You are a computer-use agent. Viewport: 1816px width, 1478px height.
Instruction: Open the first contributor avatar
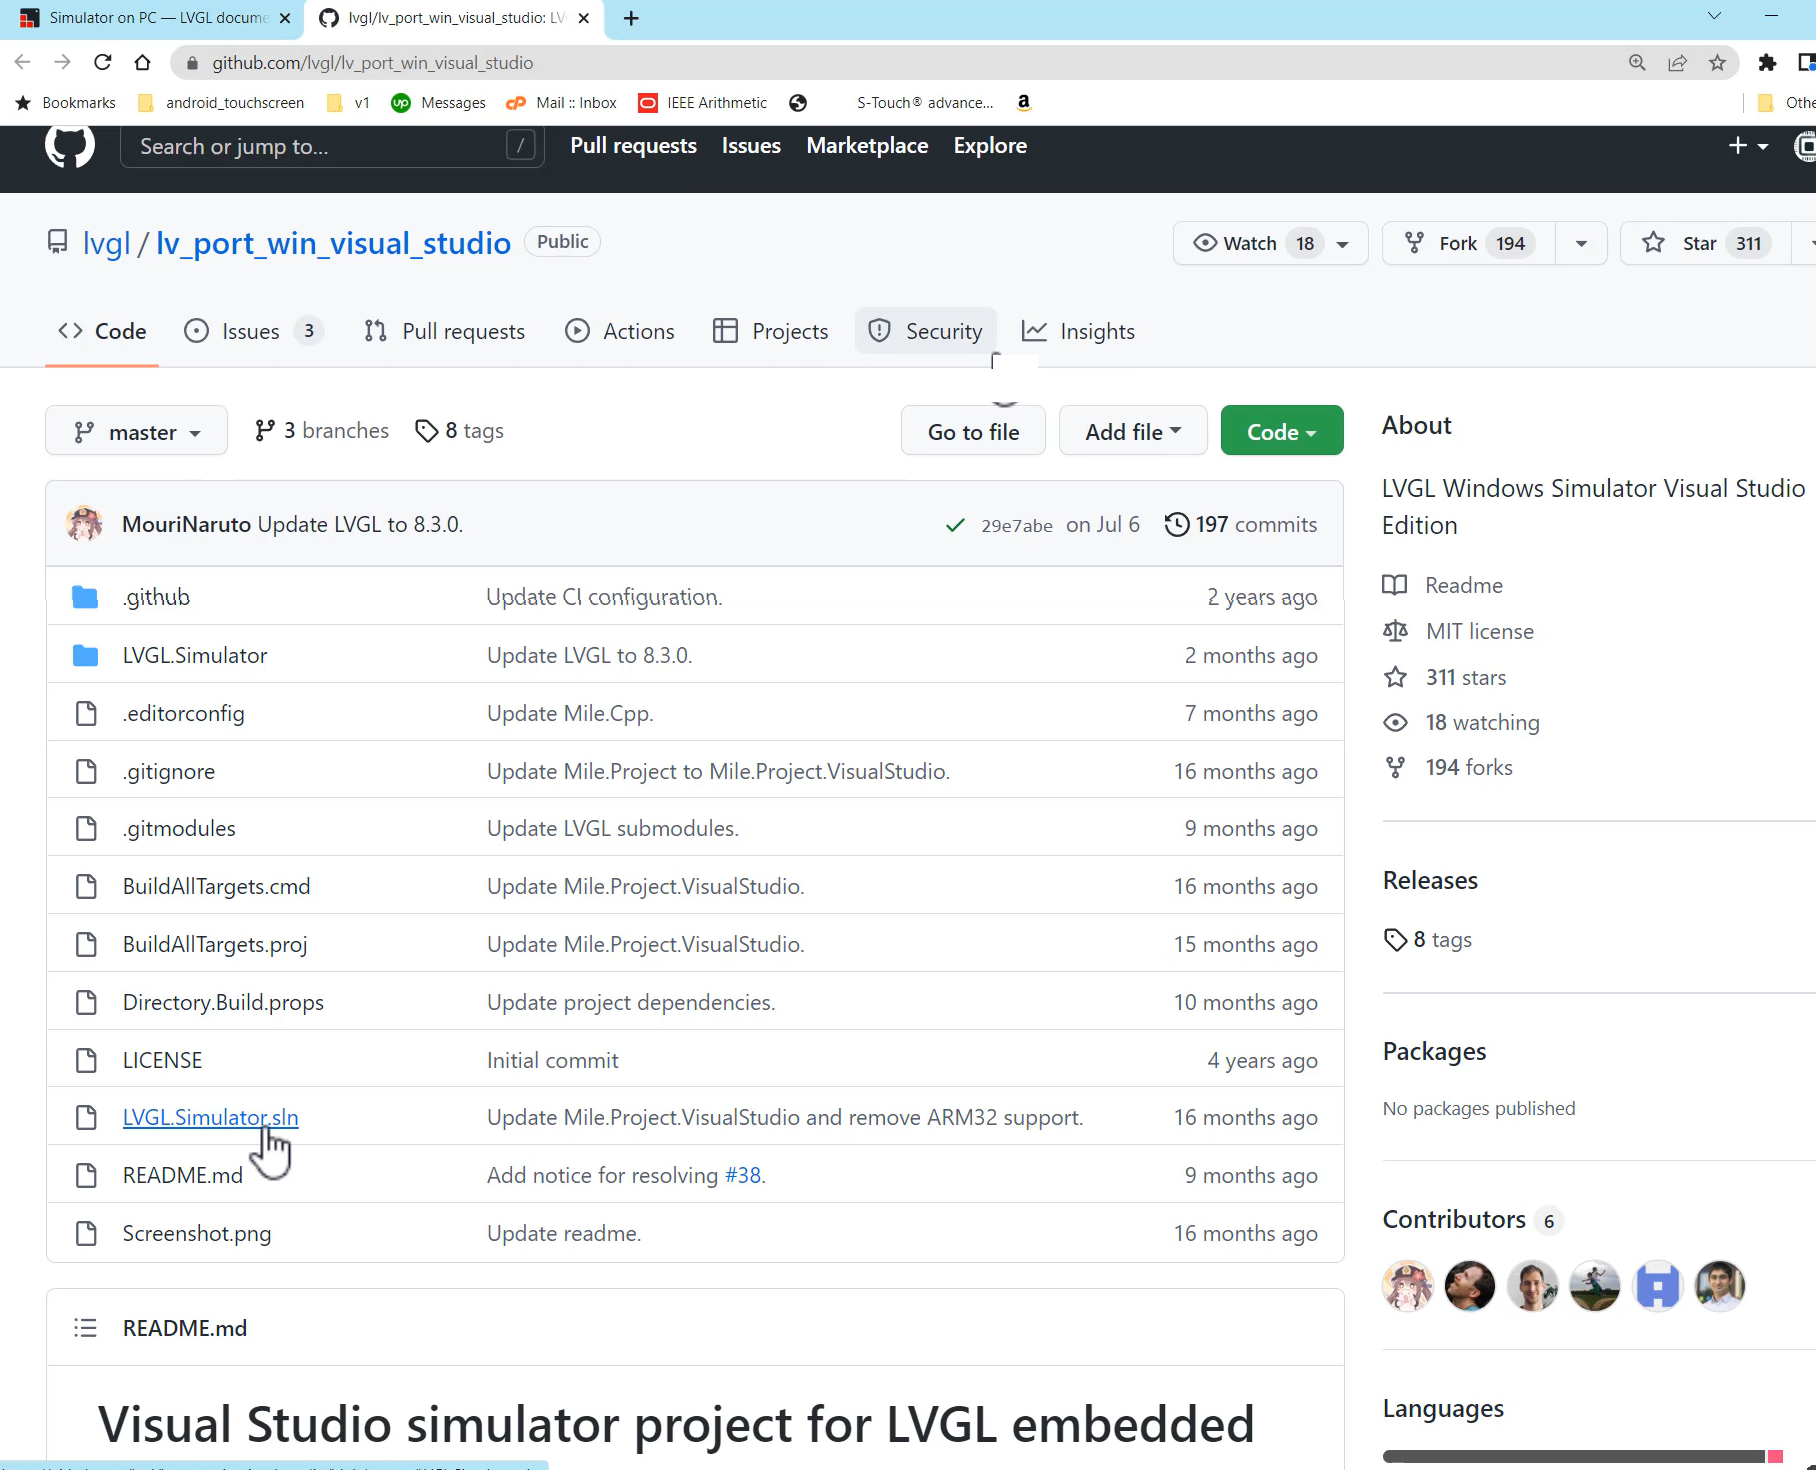click(x=1407, y=1286)
